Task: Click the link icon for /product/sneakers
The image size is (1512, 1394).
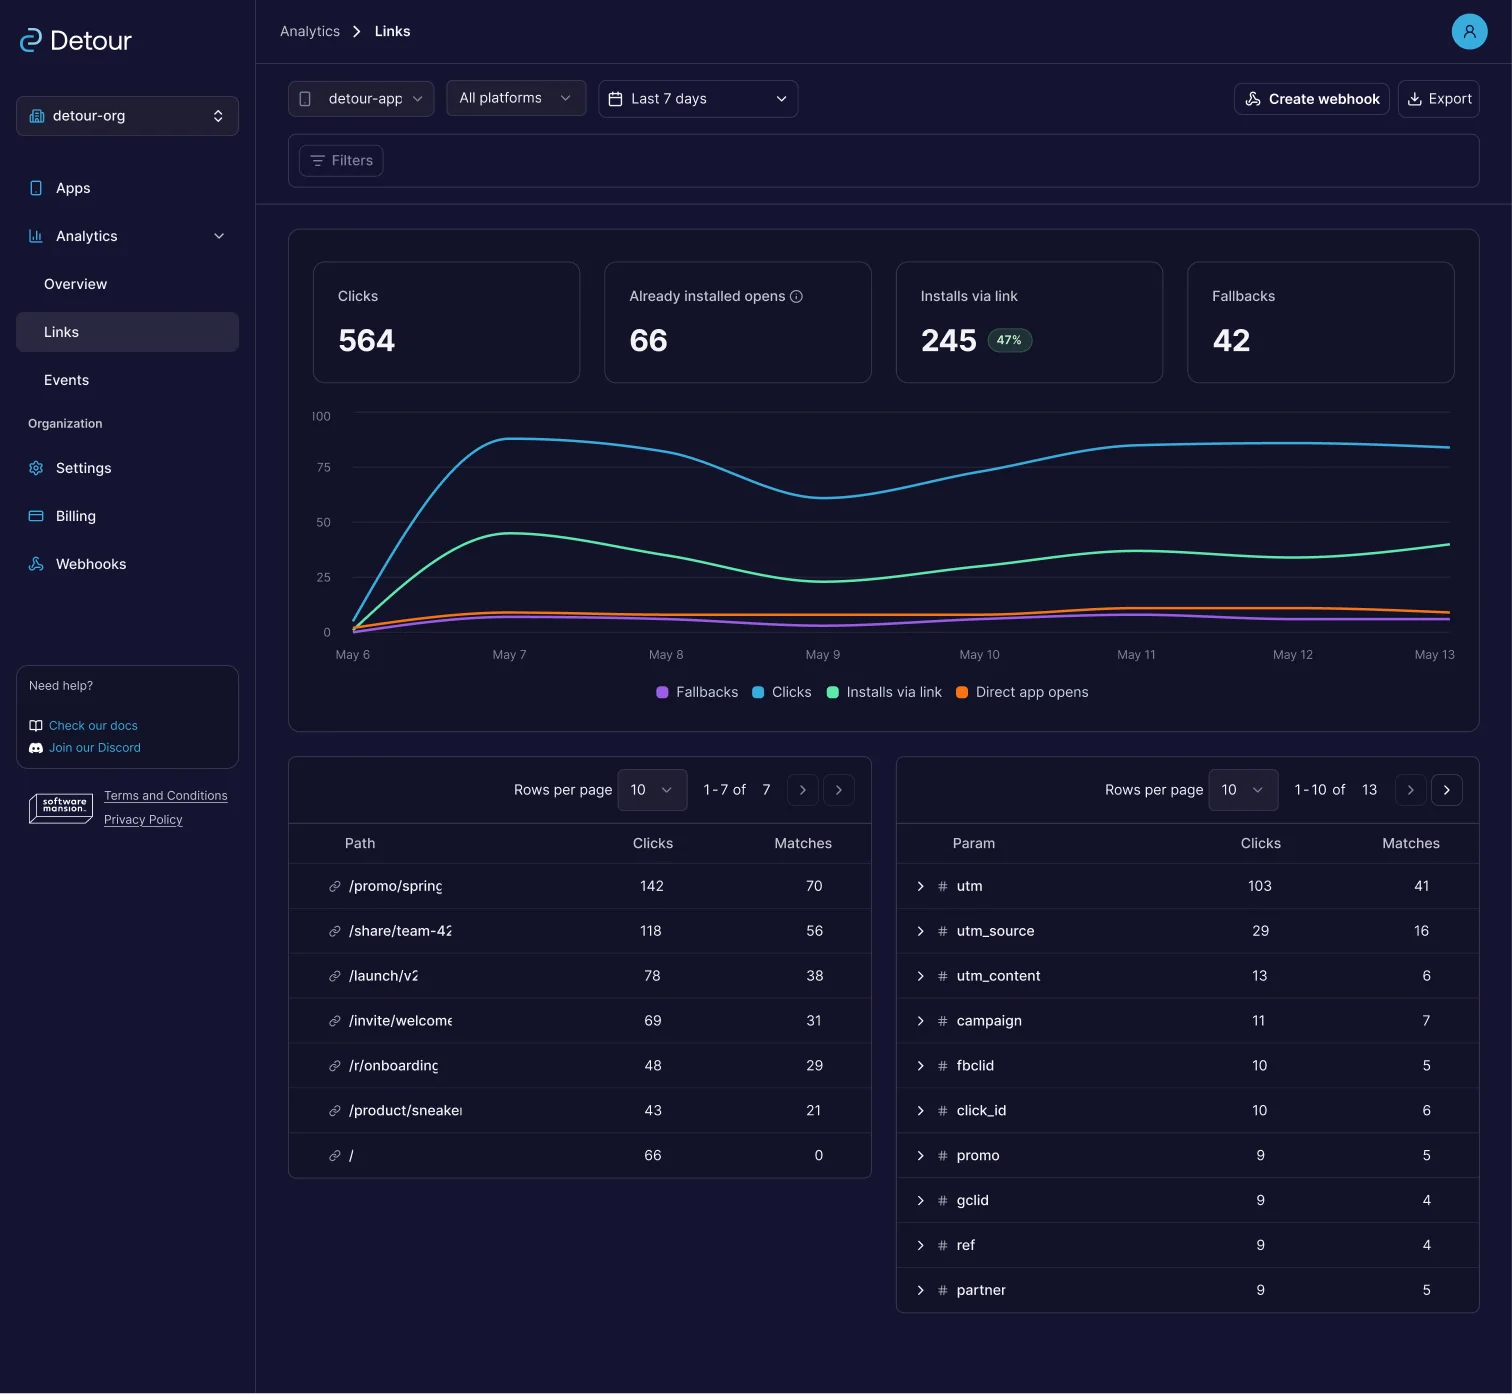Action: coord(335,1111)
